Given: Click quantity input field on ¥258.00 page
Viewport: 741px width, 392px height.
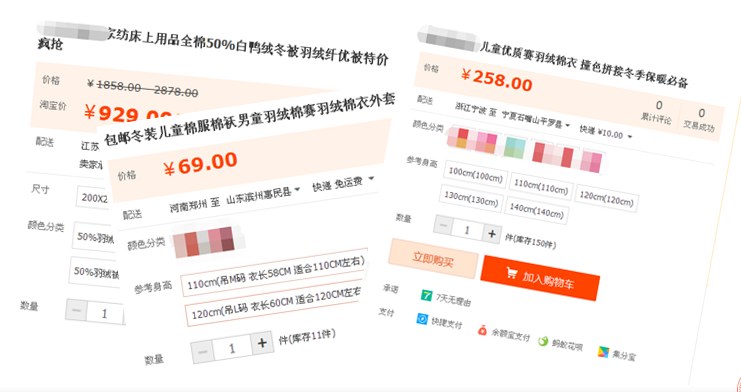Looking at the screenshot, I should pos(467,230).
